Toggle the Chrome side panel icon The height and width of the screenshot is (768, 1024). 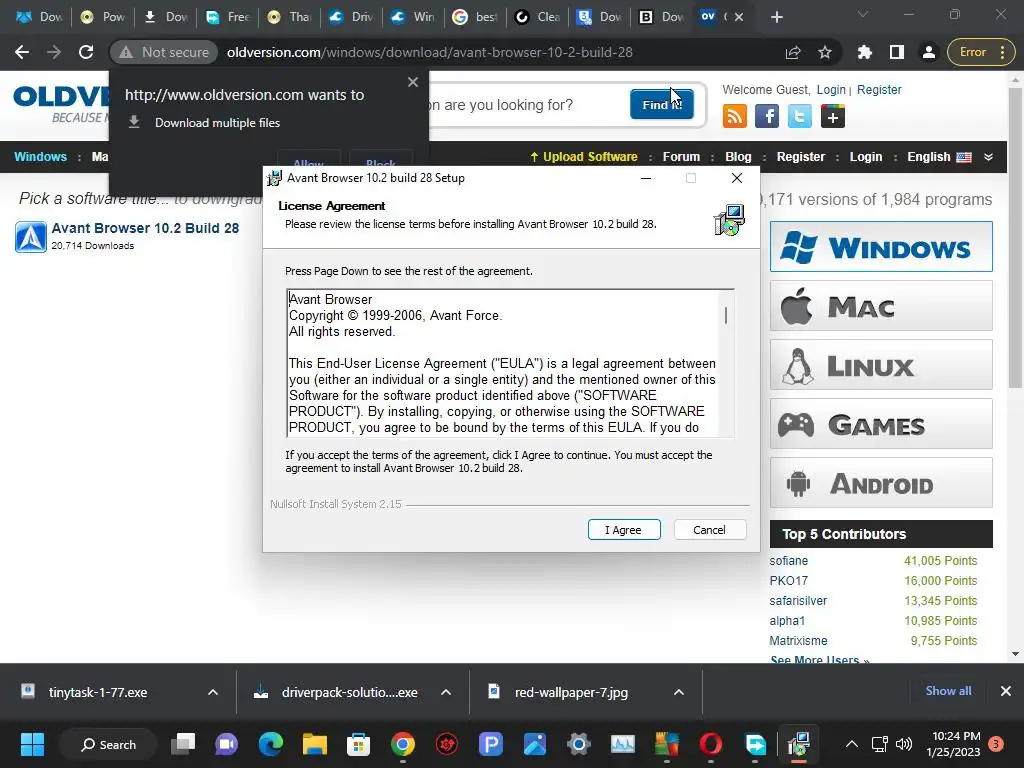coord(897,52)
